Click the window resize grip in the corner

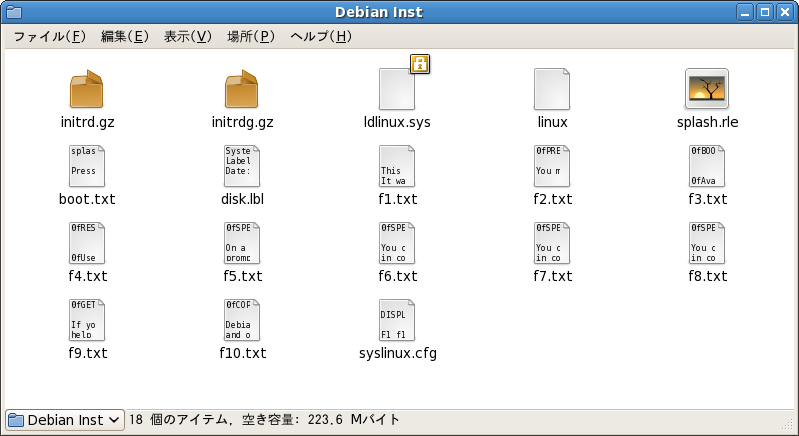(787, 424)
